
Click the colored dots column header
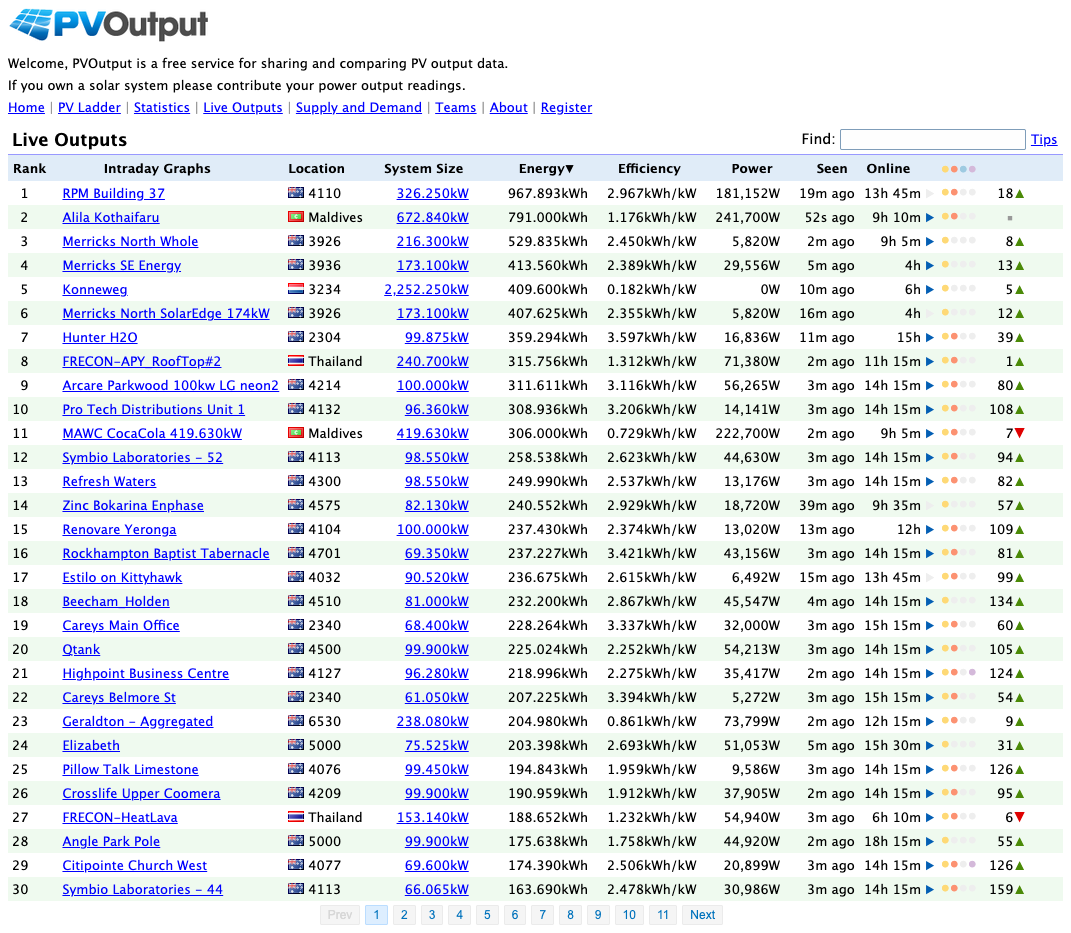point(958,169)
